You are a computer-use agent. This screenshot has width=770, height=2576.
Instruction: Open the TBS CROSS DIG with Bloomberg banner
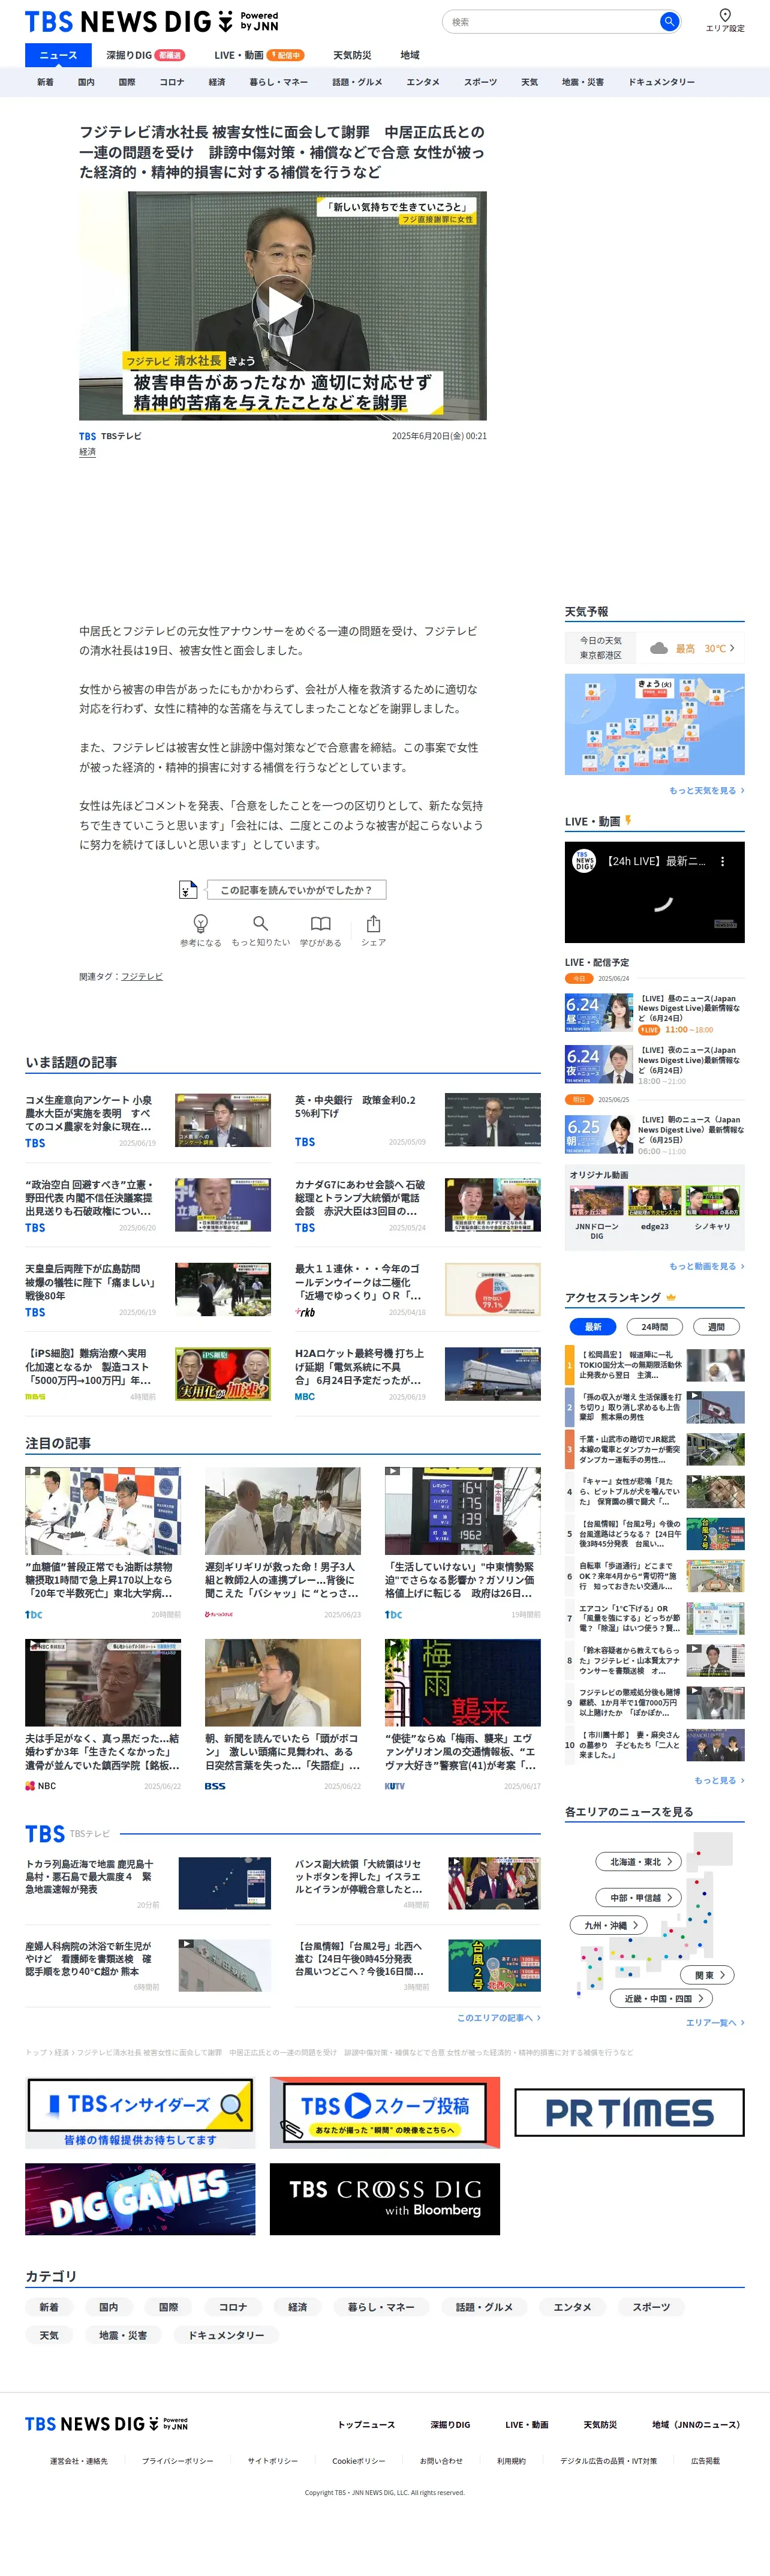click(x=385, y=2199)
